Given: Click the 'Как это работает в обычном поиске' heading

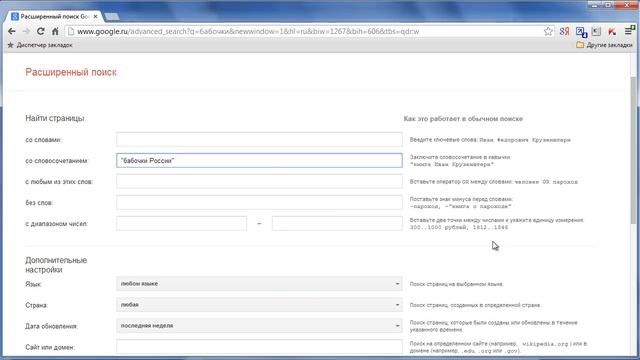Looking at the screenshot, I should coord(463,119).
